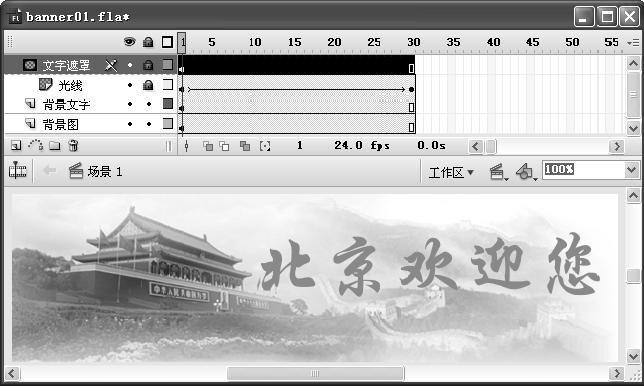Click the add motion guide layer icon
Viewport: 644px width, 386px height.
coord(35,145)
